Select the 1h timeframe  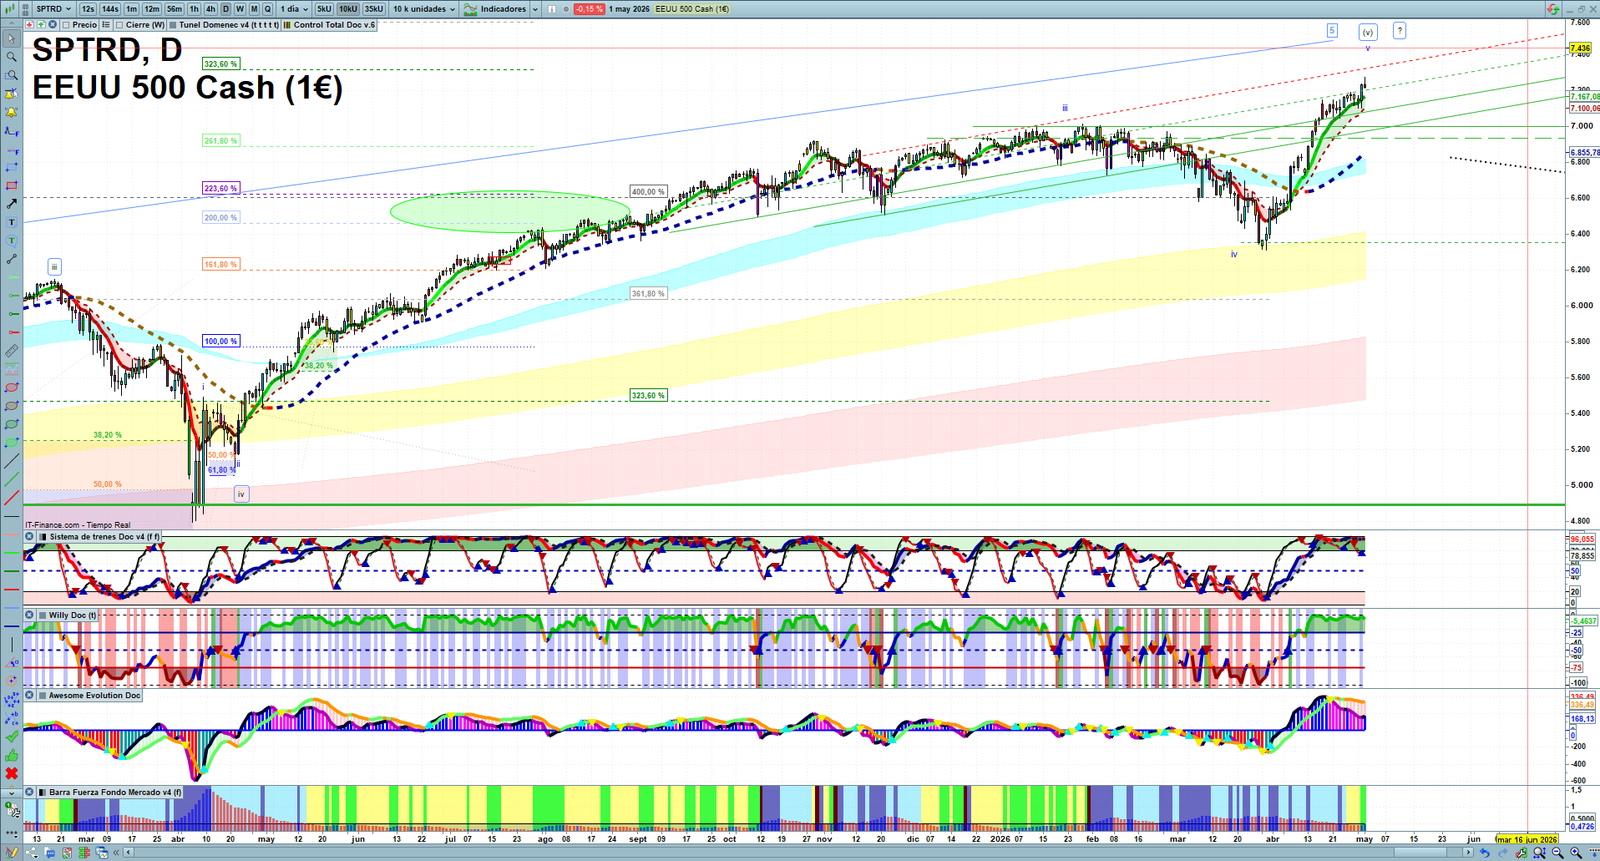(194, 9)
